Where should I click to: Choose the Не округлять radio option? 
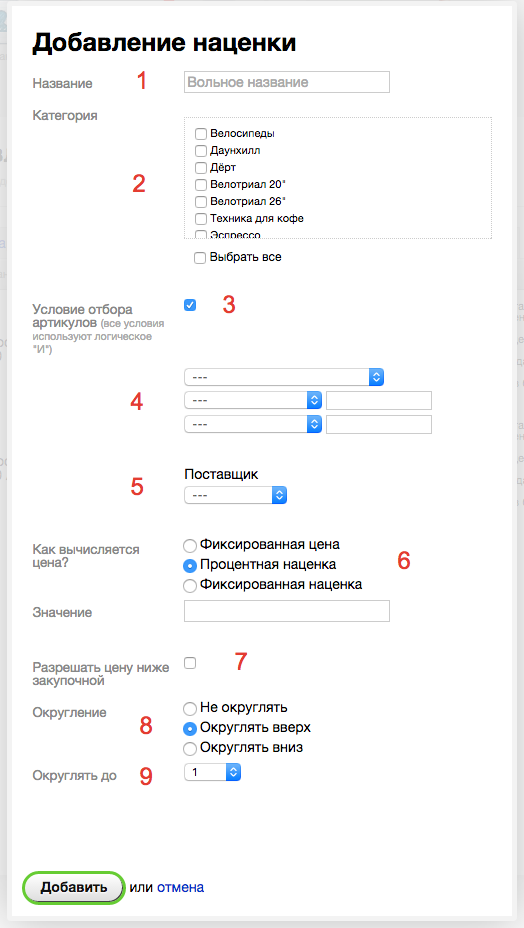pos(189,708)
